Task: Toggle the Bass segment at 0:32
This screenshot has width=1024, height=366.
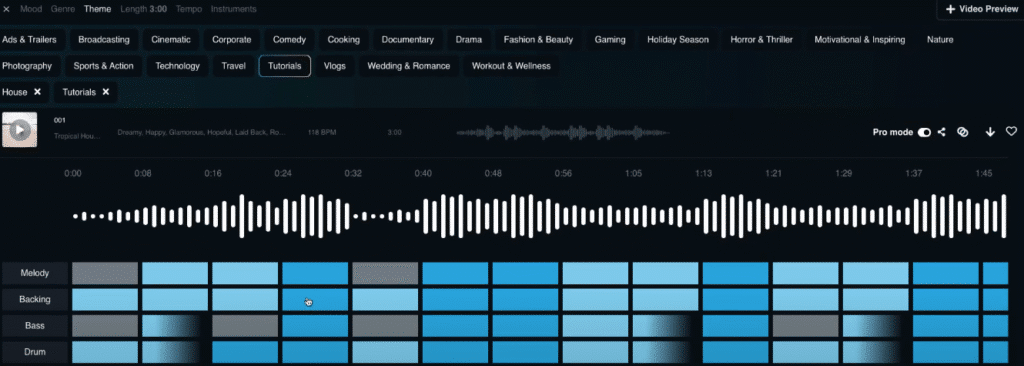Action: pos(385,325)
